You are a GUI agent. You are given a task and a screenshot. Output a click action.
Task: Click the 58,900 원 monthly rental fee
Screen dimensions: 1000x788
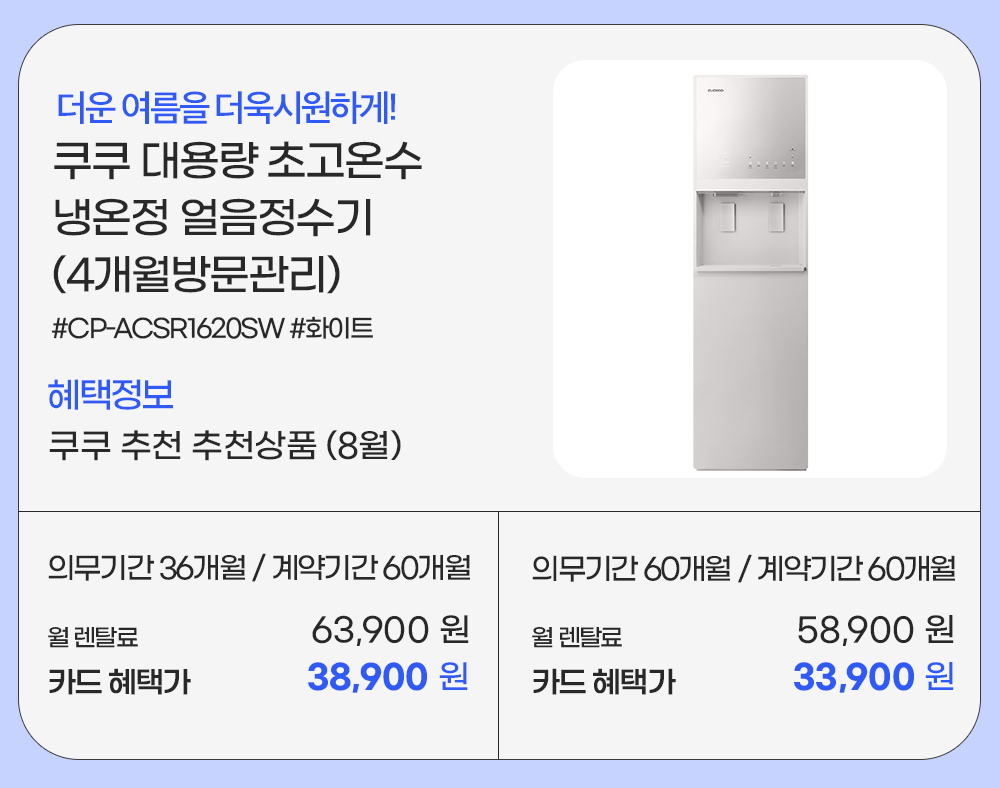pos(875,631)
